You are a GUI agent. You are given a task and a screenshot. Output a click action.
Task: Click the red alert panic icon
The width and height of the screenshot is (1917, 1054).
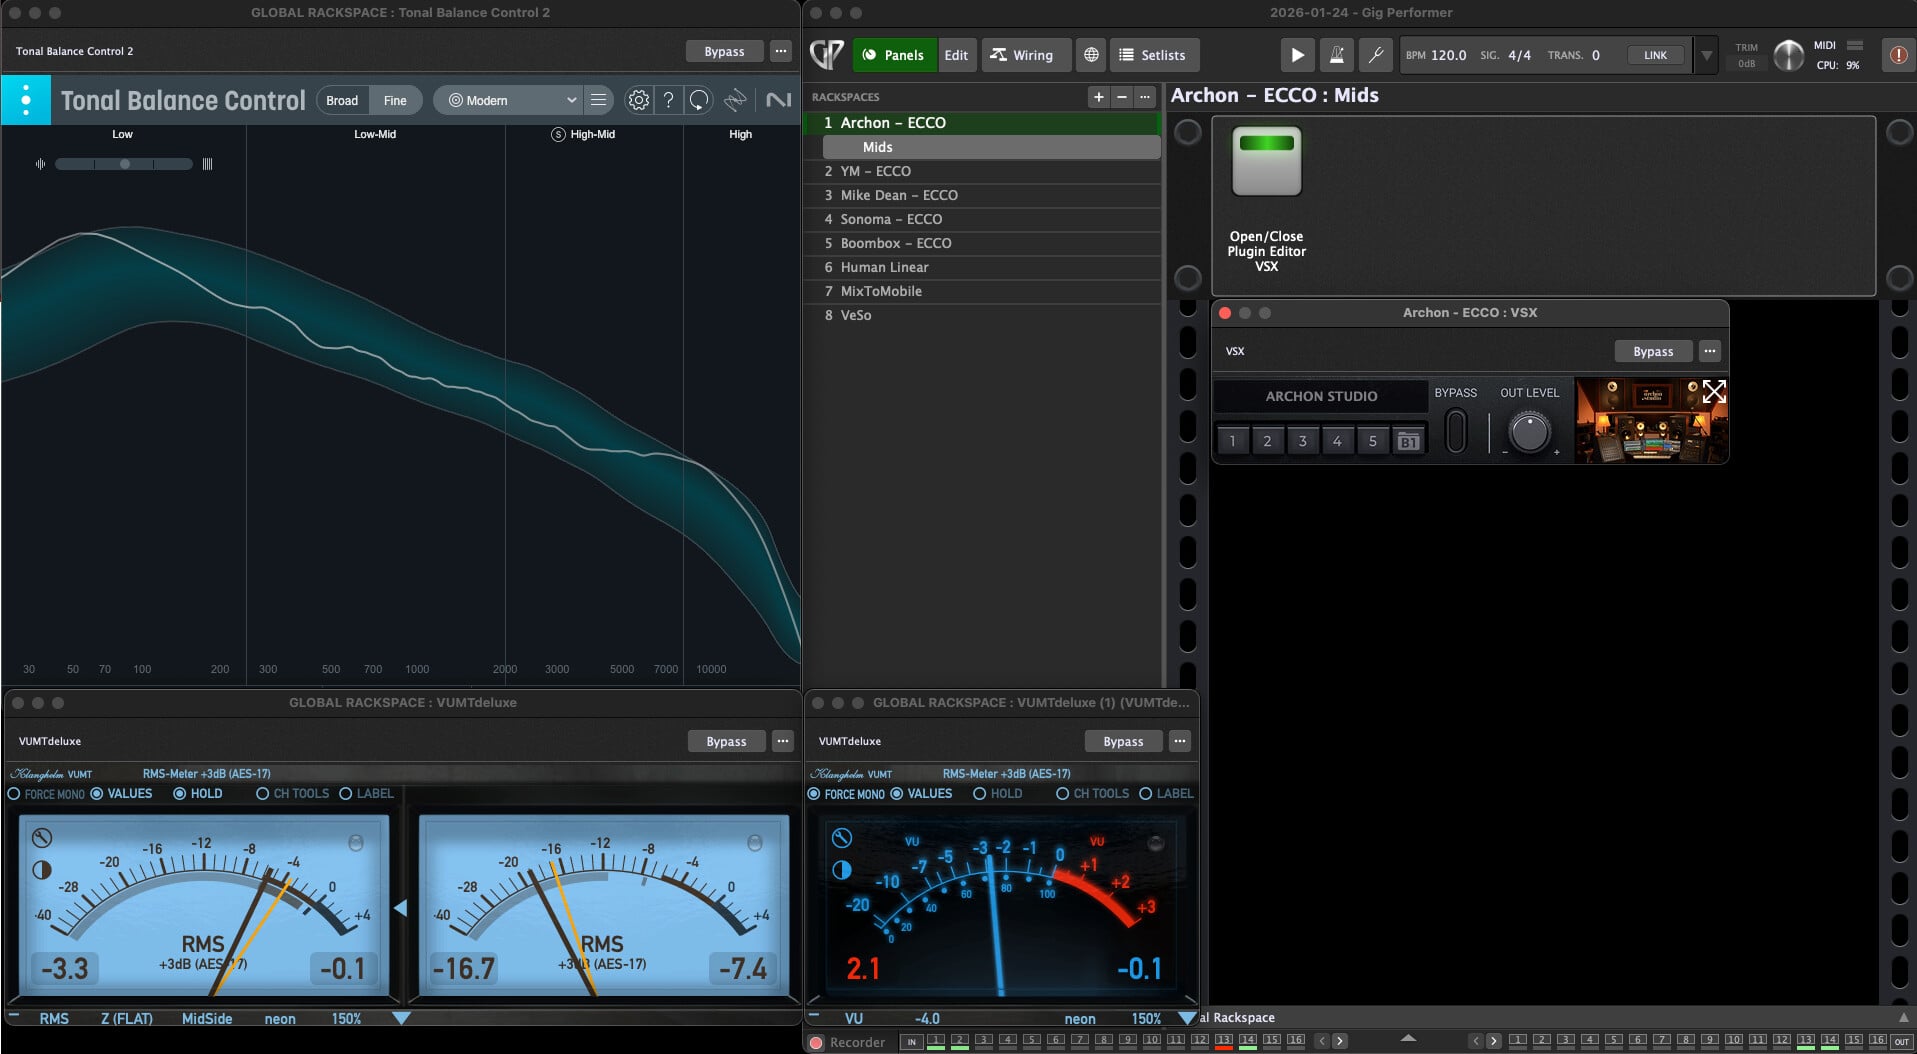click(1897, 55)
